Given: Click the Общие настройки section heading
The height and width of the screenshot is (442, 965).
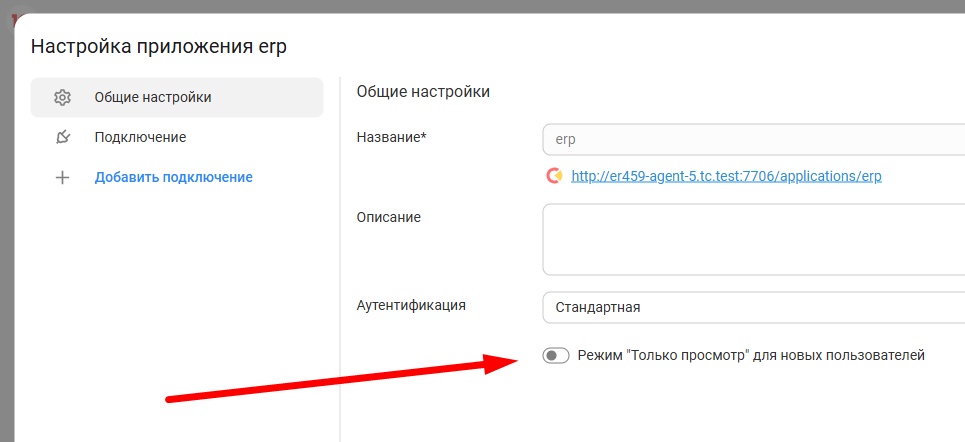Looking at the screenshot, I should coord(423,92).
